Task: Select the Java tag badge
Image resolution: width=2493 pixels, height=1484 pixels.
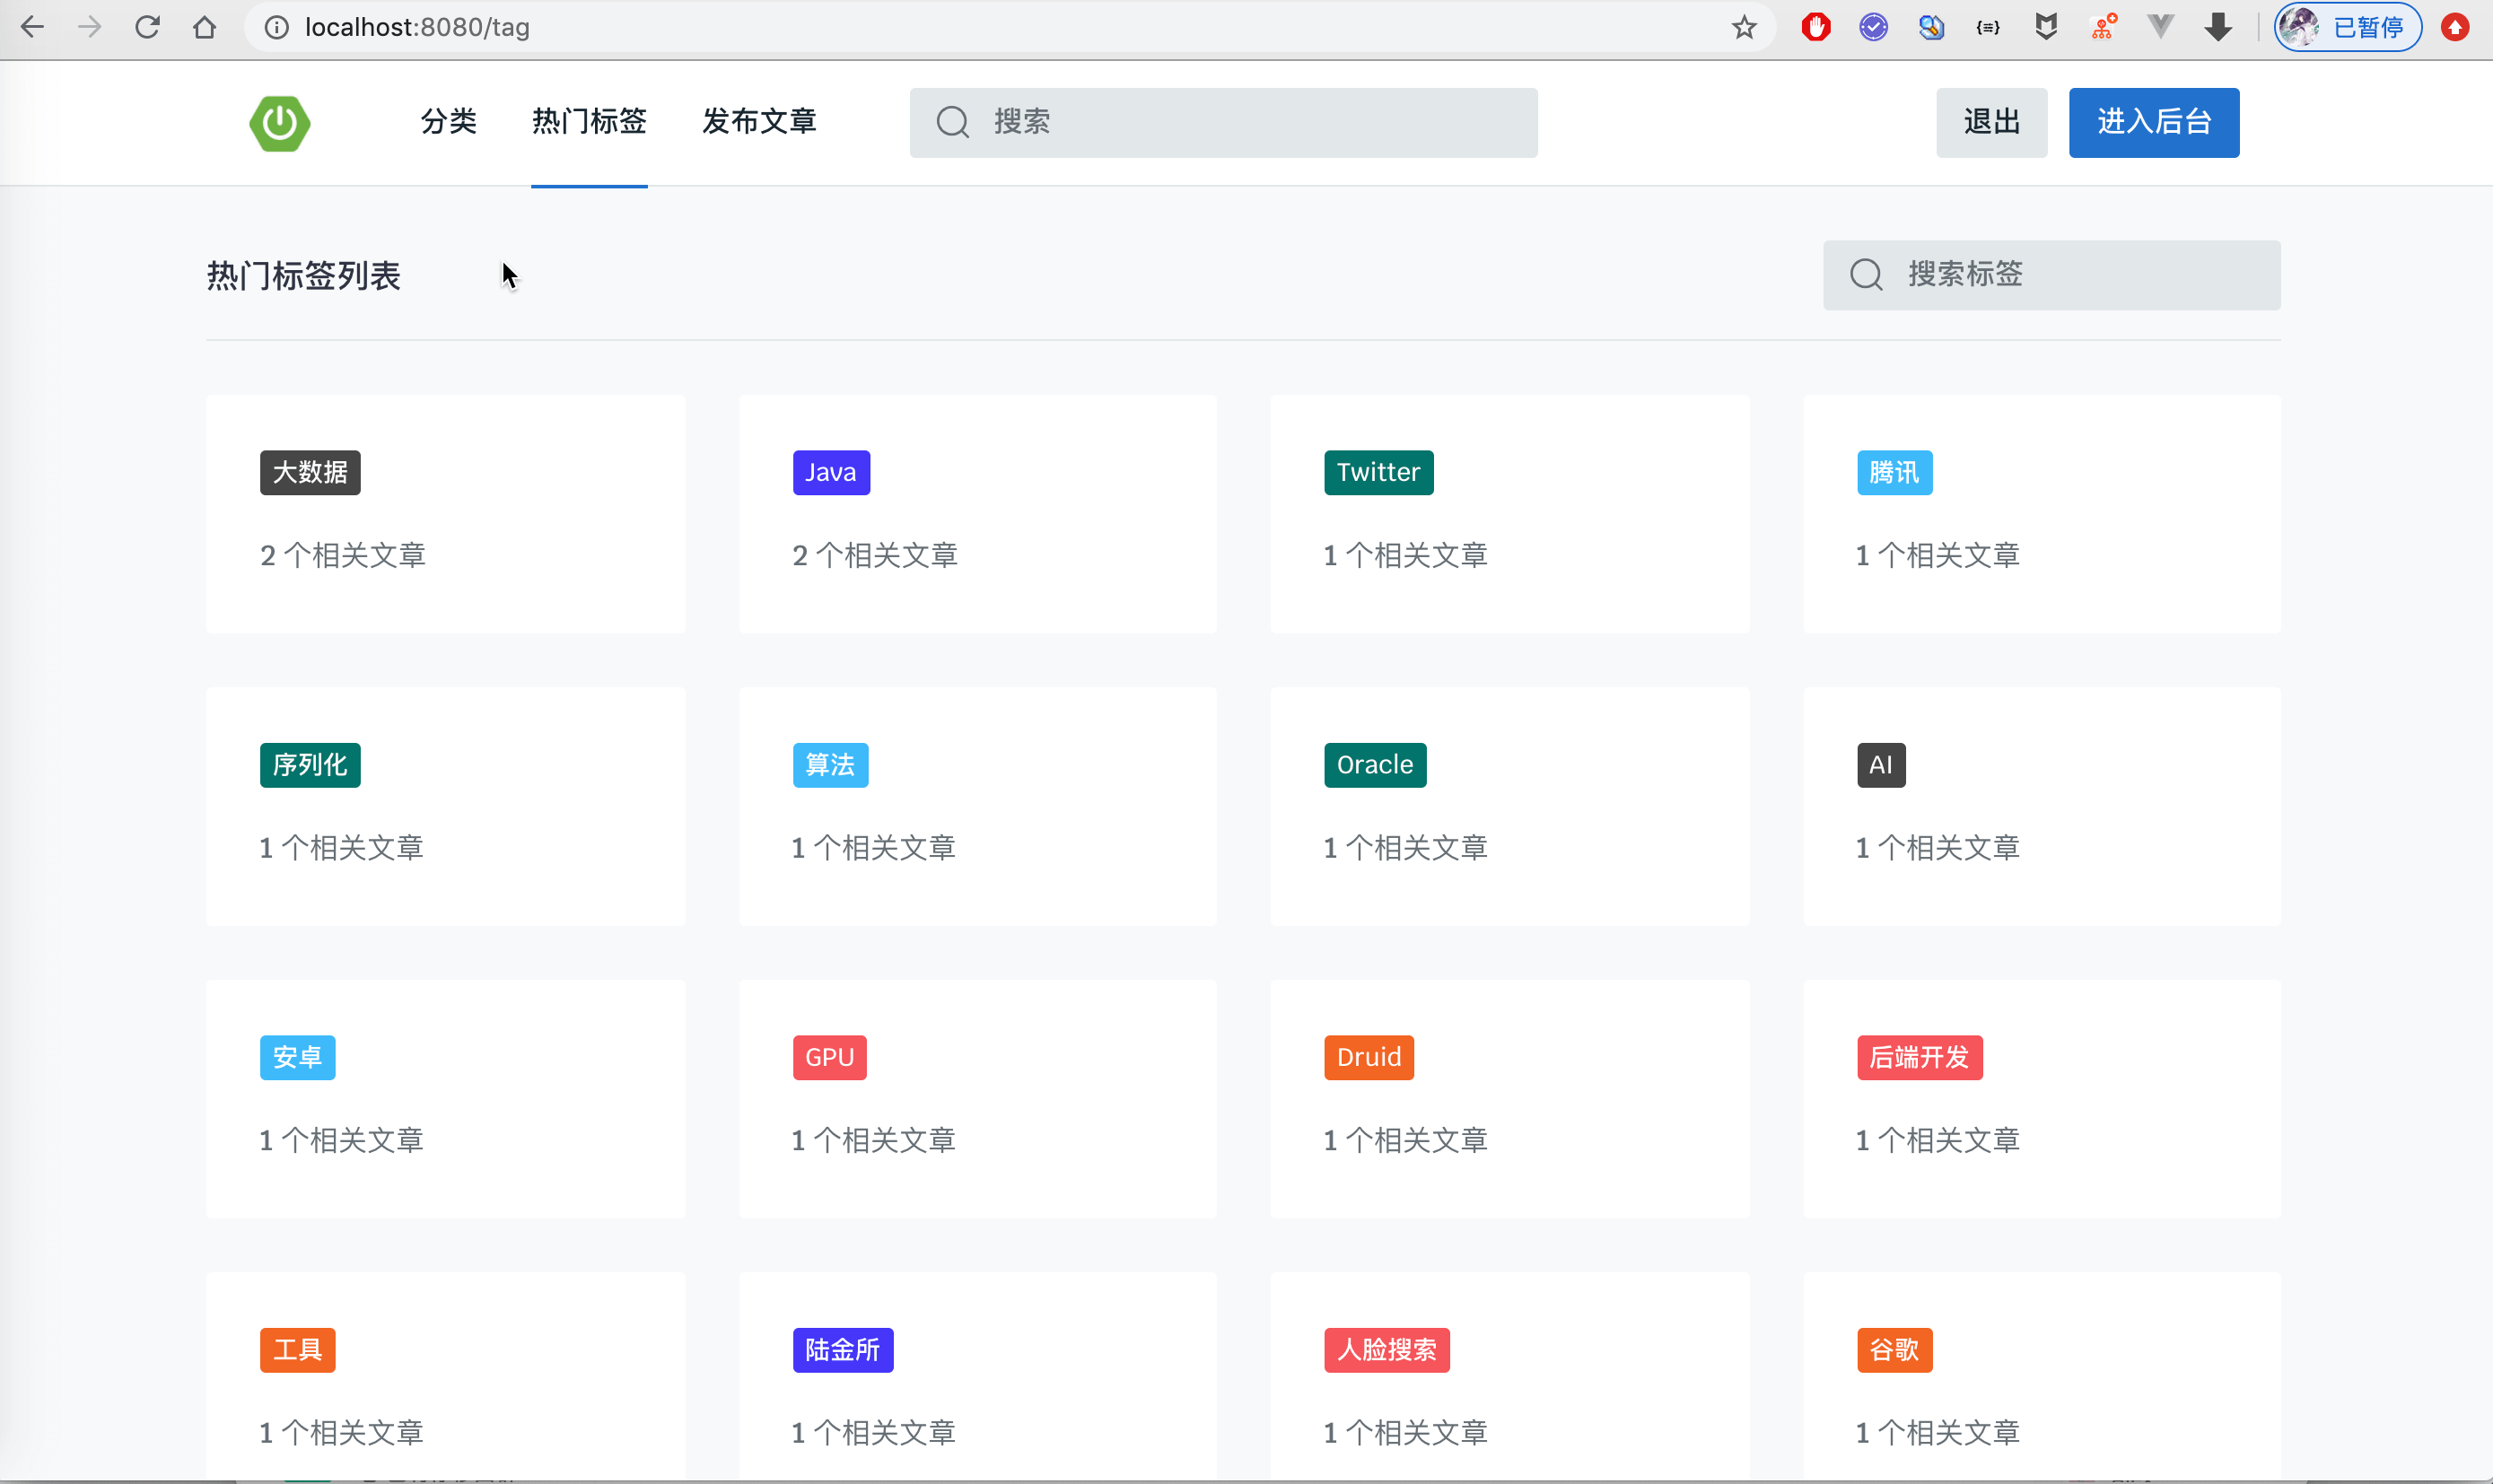Action: point(831,472)
